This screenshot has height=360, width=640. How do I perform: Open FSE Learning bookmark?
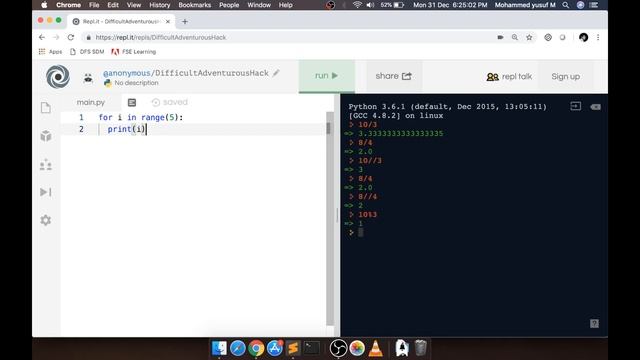point(133,52)
